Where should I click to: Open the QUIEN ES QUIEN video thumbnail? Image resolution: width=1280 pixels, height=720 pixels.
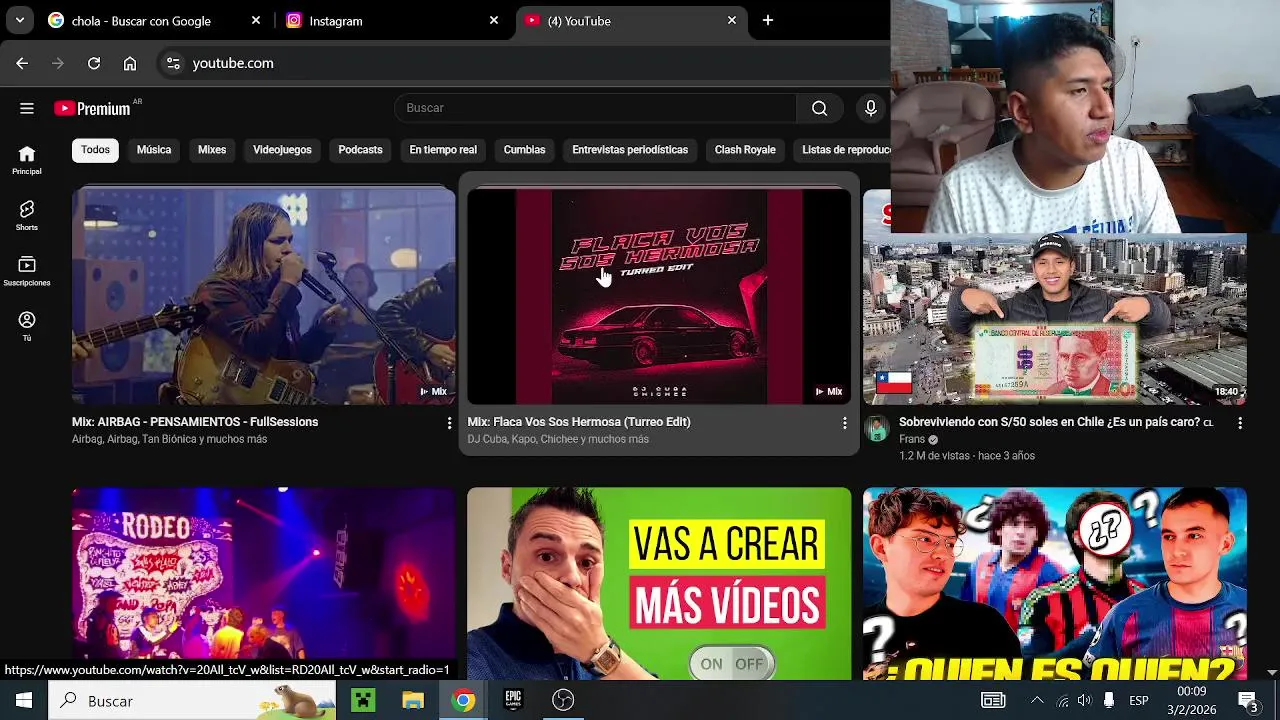click(1054, 583)
